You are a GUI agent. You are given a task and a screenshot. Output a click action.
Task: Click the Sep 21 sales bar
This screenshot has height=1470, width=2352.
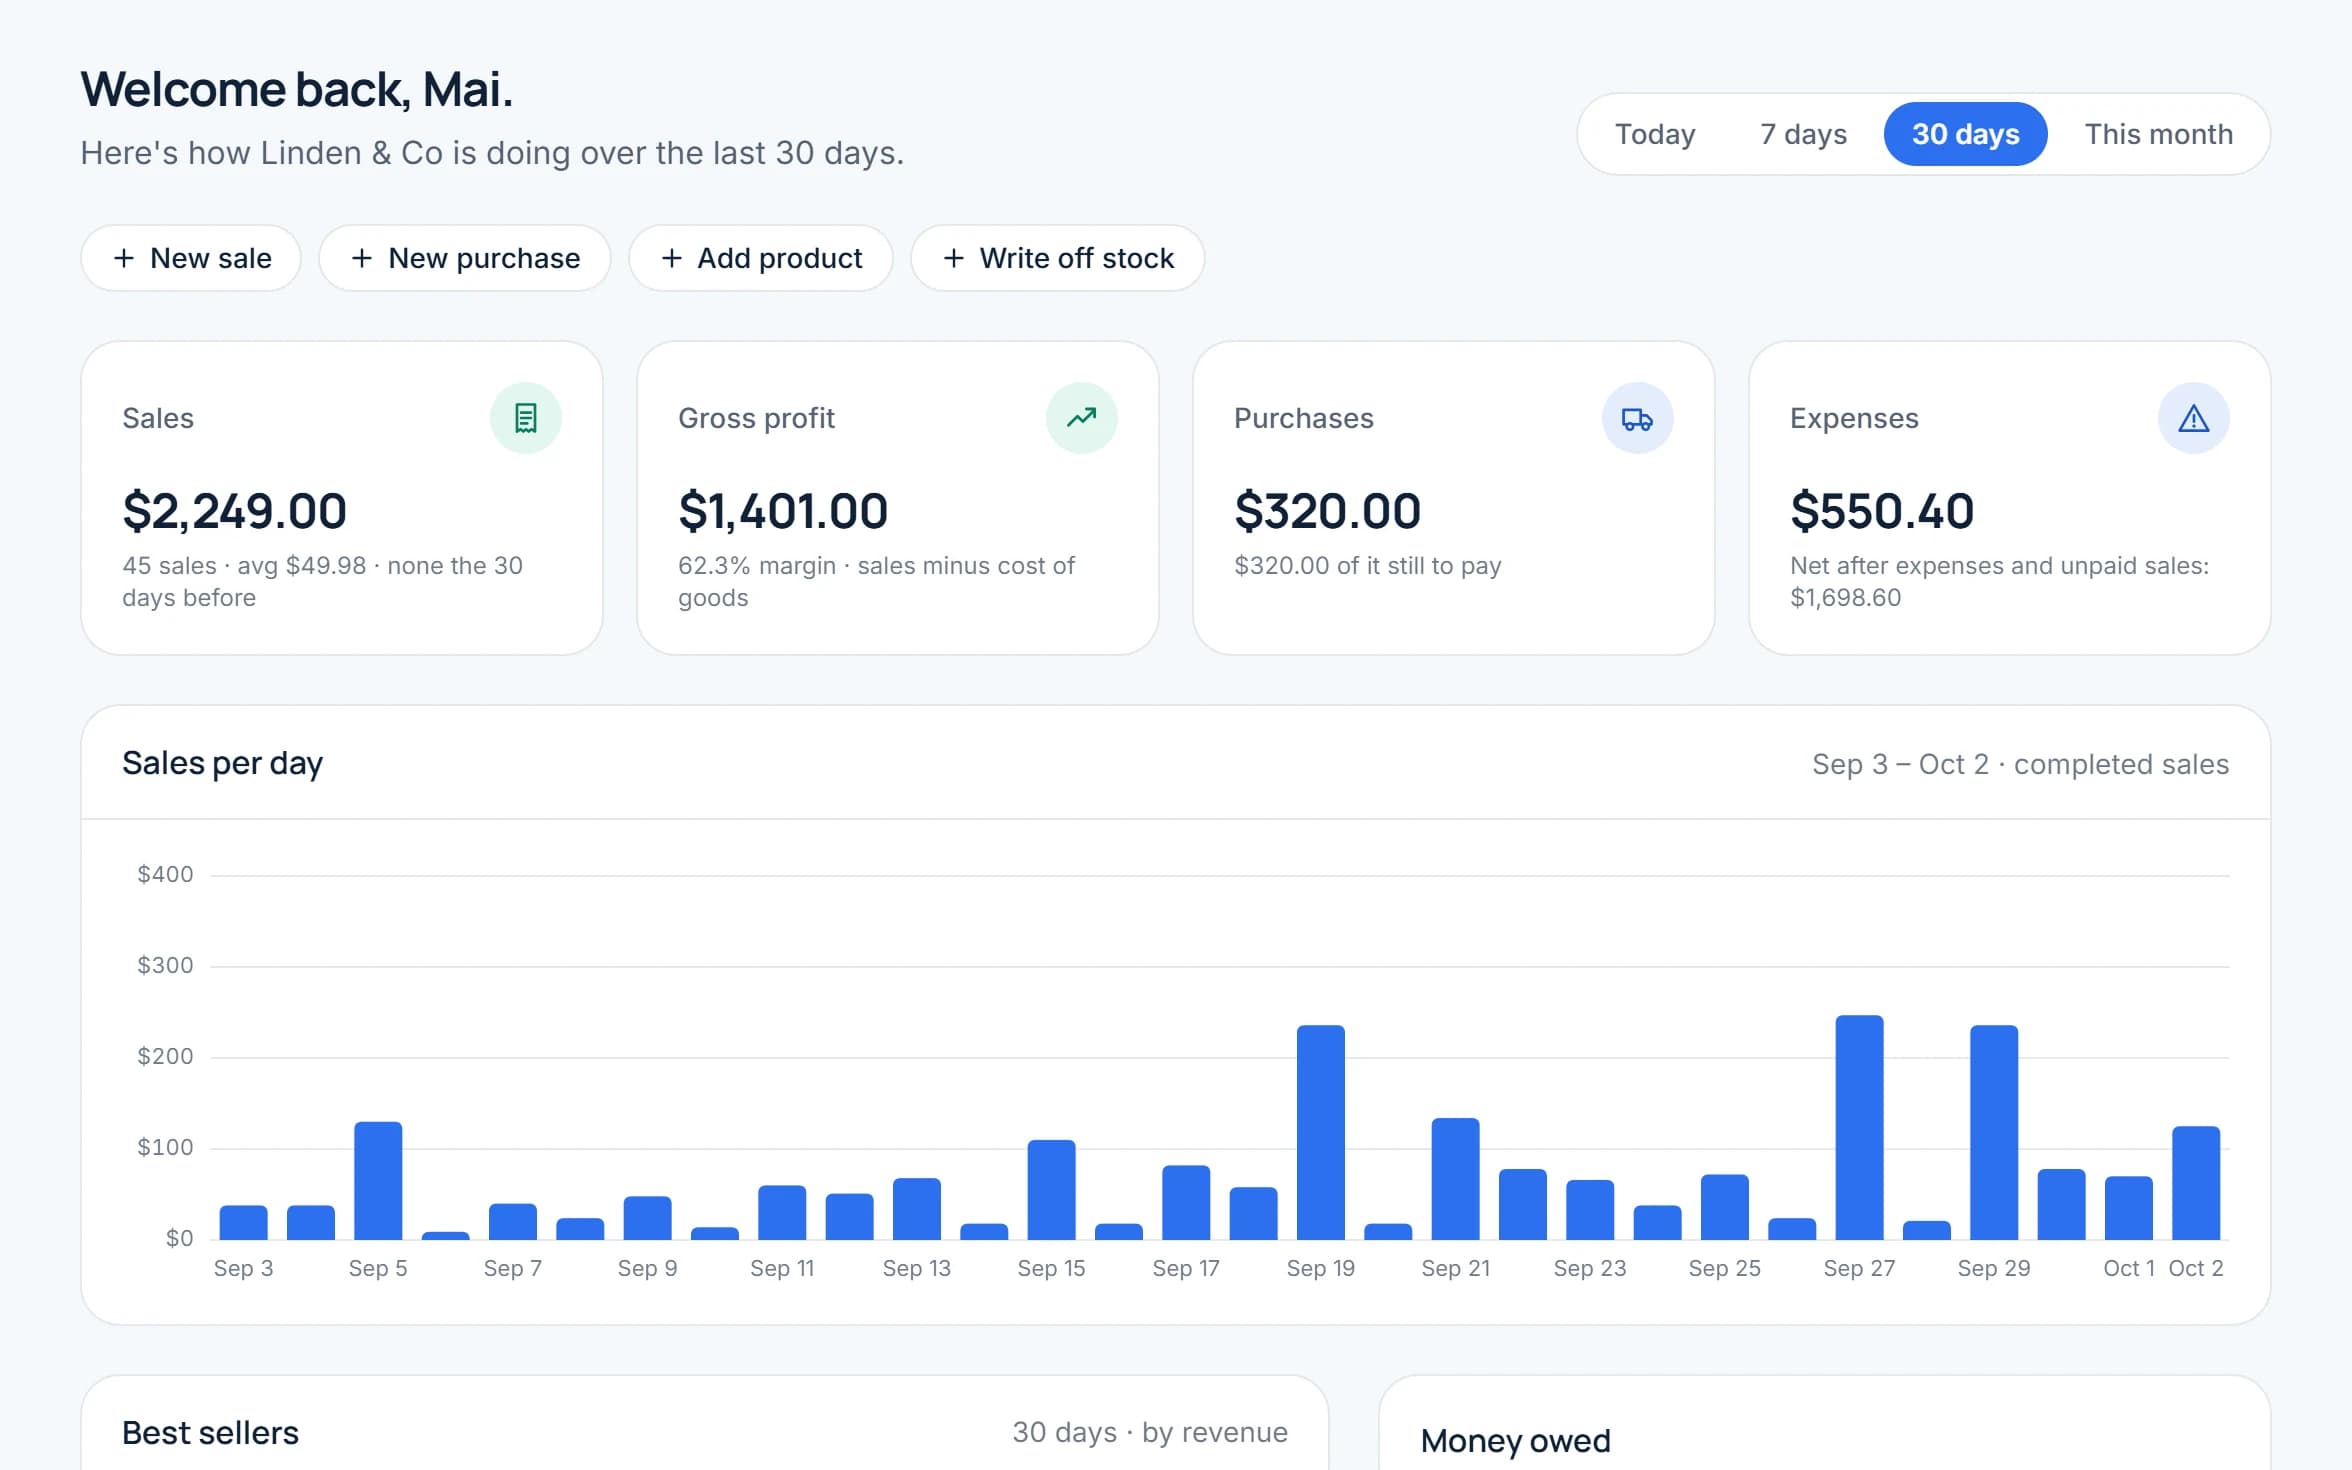click(1455, 1179)
